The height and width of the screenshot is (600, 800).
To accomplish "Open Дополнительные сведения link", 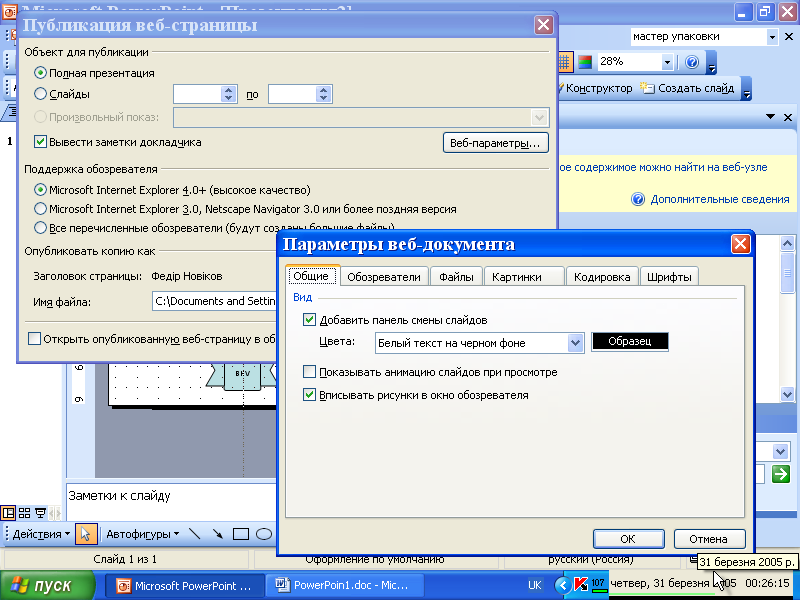I will click(x=719, y=199).
